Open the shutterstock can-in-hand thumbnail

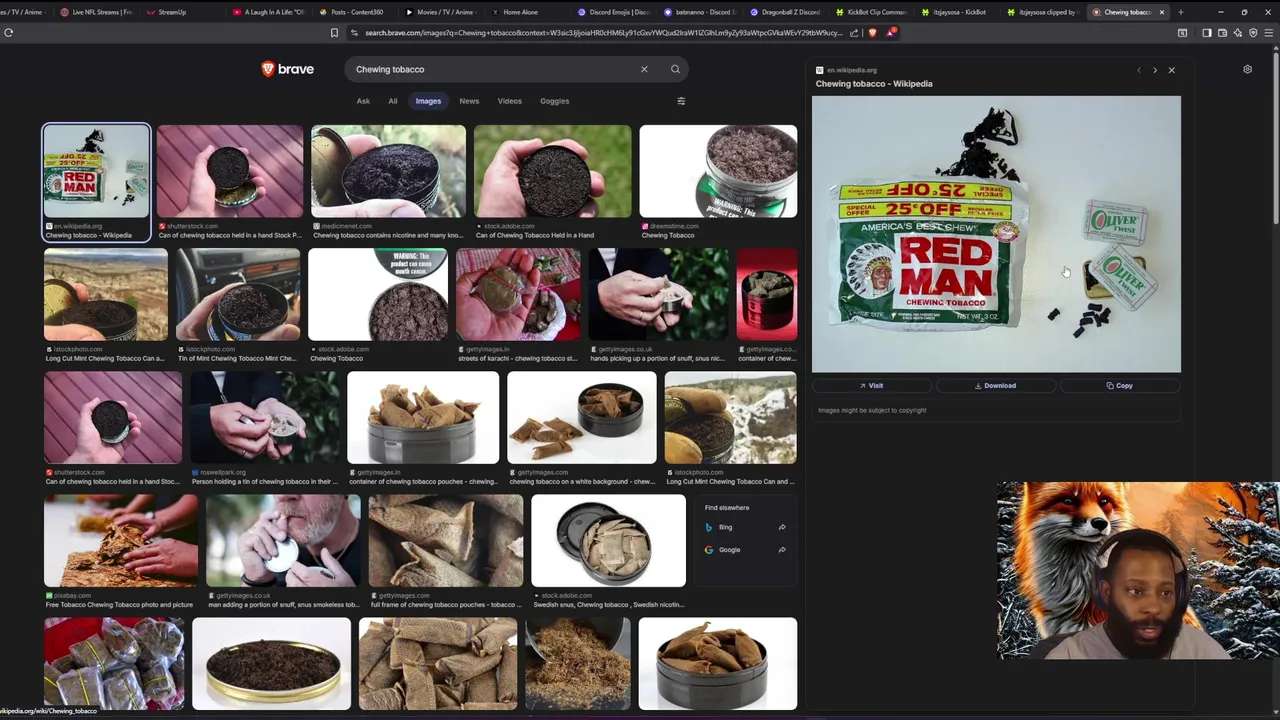pyautogui.click(x=230, y=171)
